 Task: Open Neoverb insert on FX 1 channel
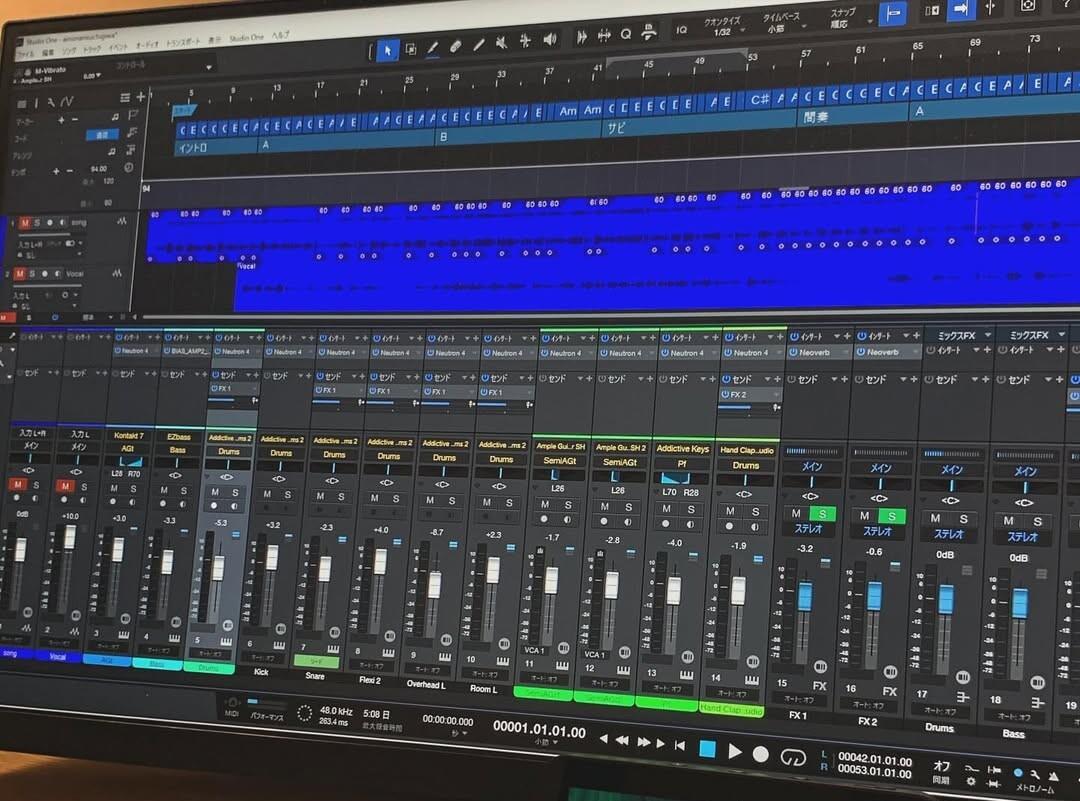click(817, 353)
